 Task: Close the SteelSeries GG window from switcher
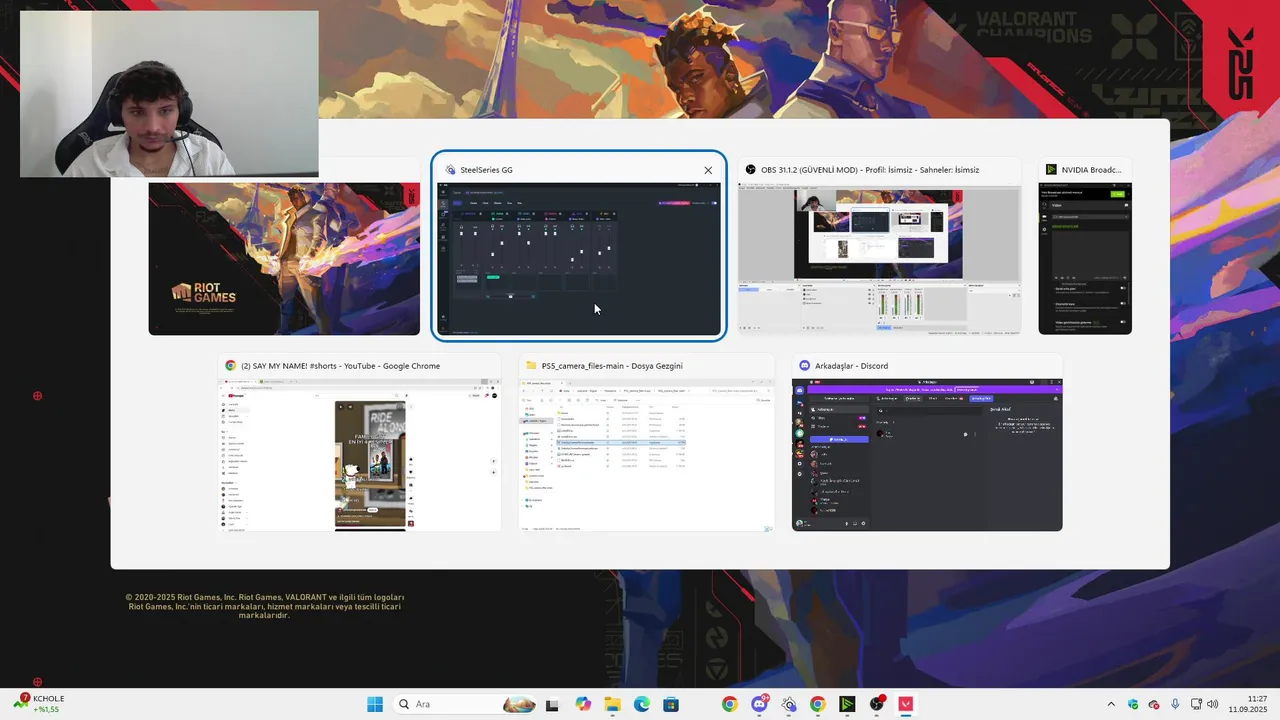pos(708,170)
